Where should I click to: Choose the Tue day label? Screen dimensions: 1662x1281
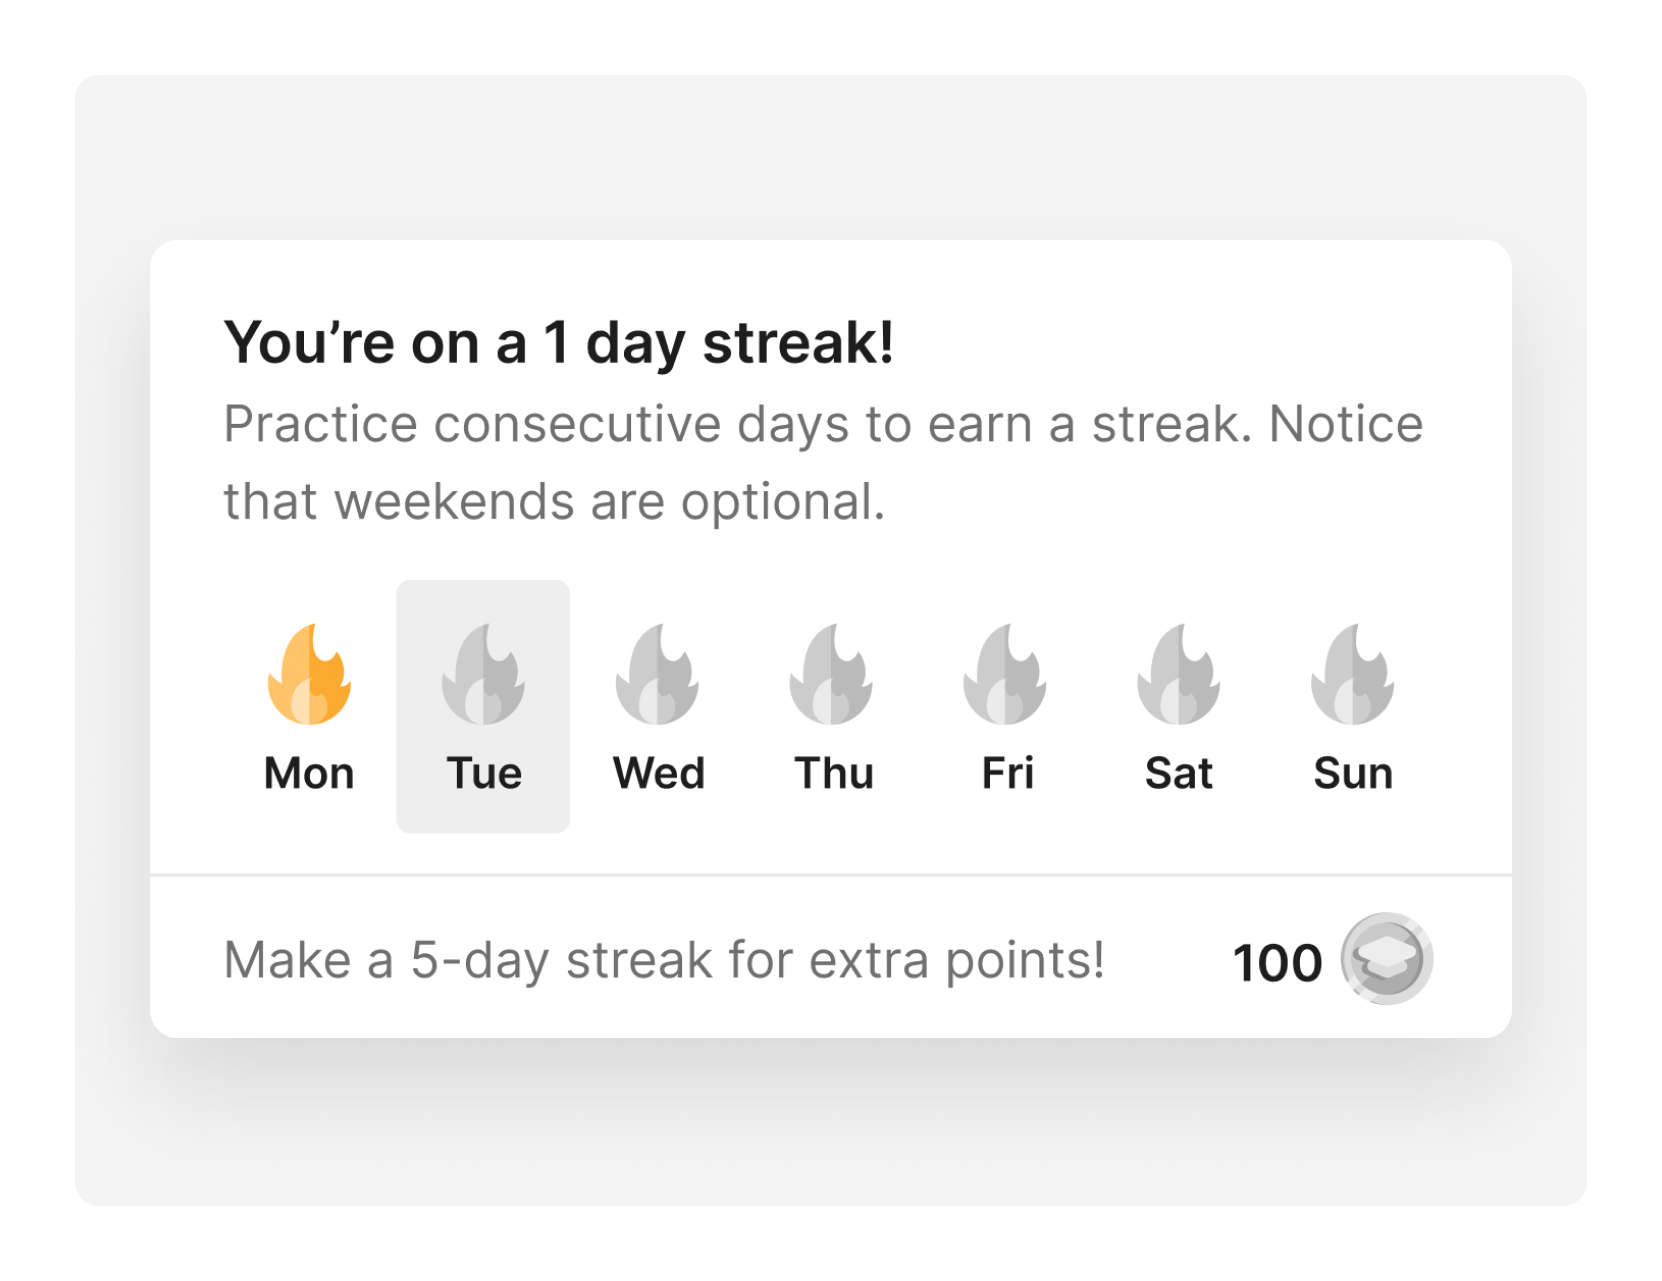pos(484,773)
